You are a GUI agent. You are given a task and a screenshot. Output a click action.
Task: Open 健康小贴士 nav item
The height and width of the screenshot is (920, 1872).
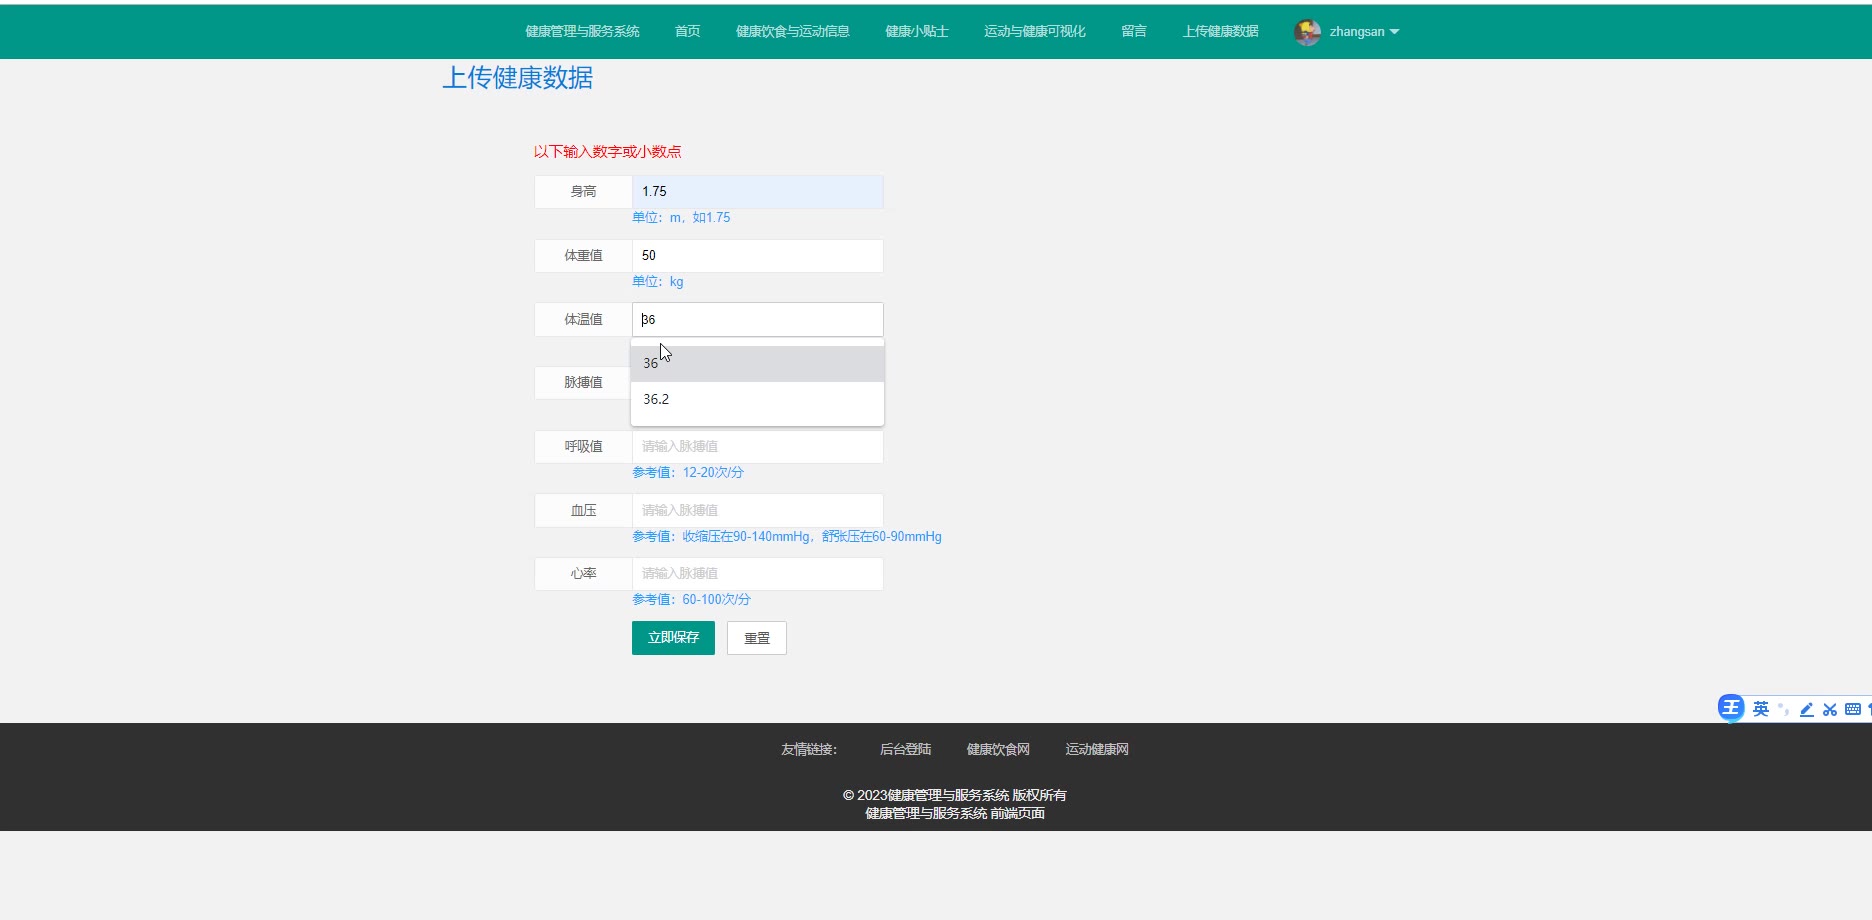[x=916, y=32]
